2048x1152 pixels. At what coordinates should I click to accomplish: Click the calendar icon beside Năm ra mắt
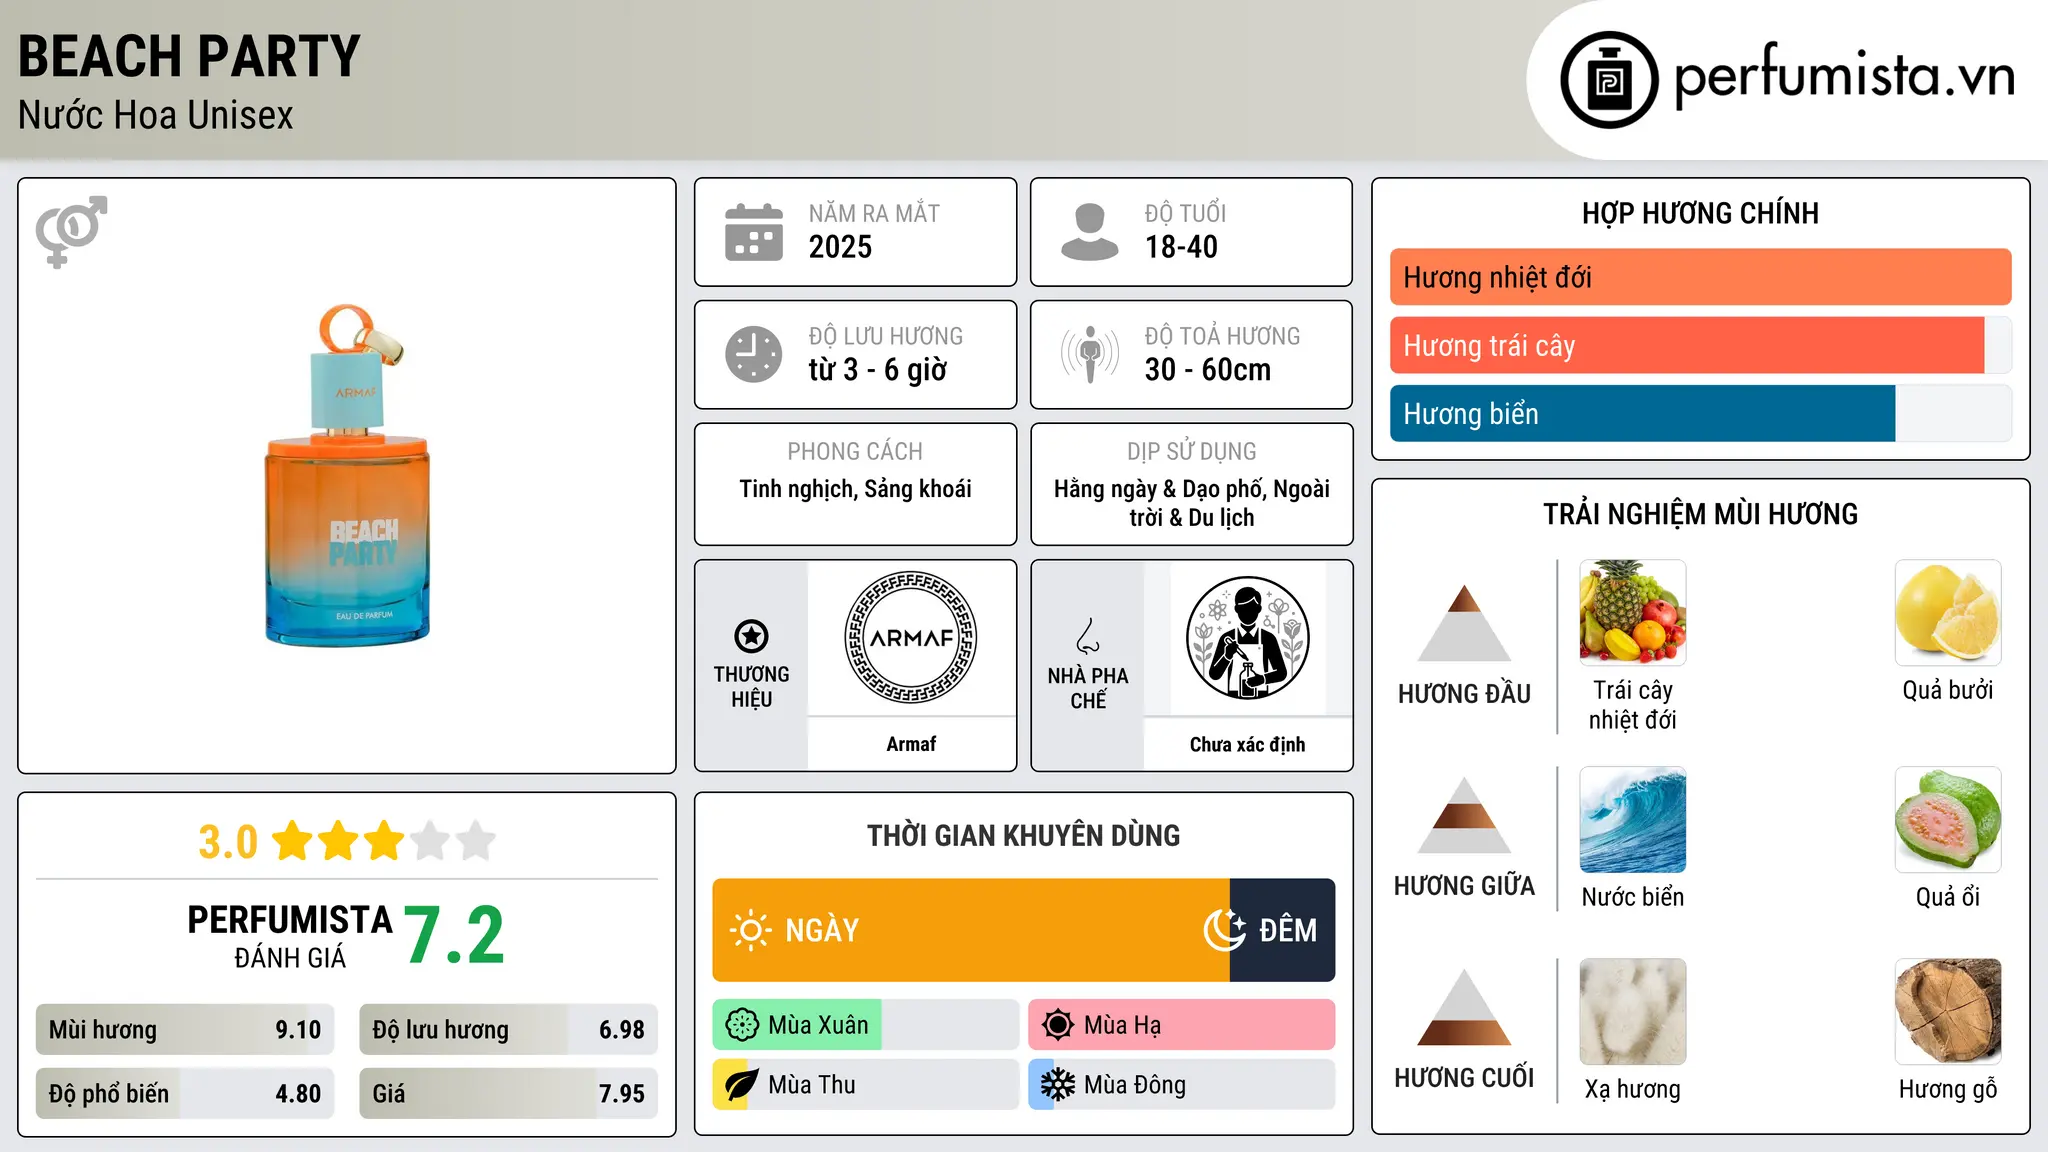coord(754,232)
